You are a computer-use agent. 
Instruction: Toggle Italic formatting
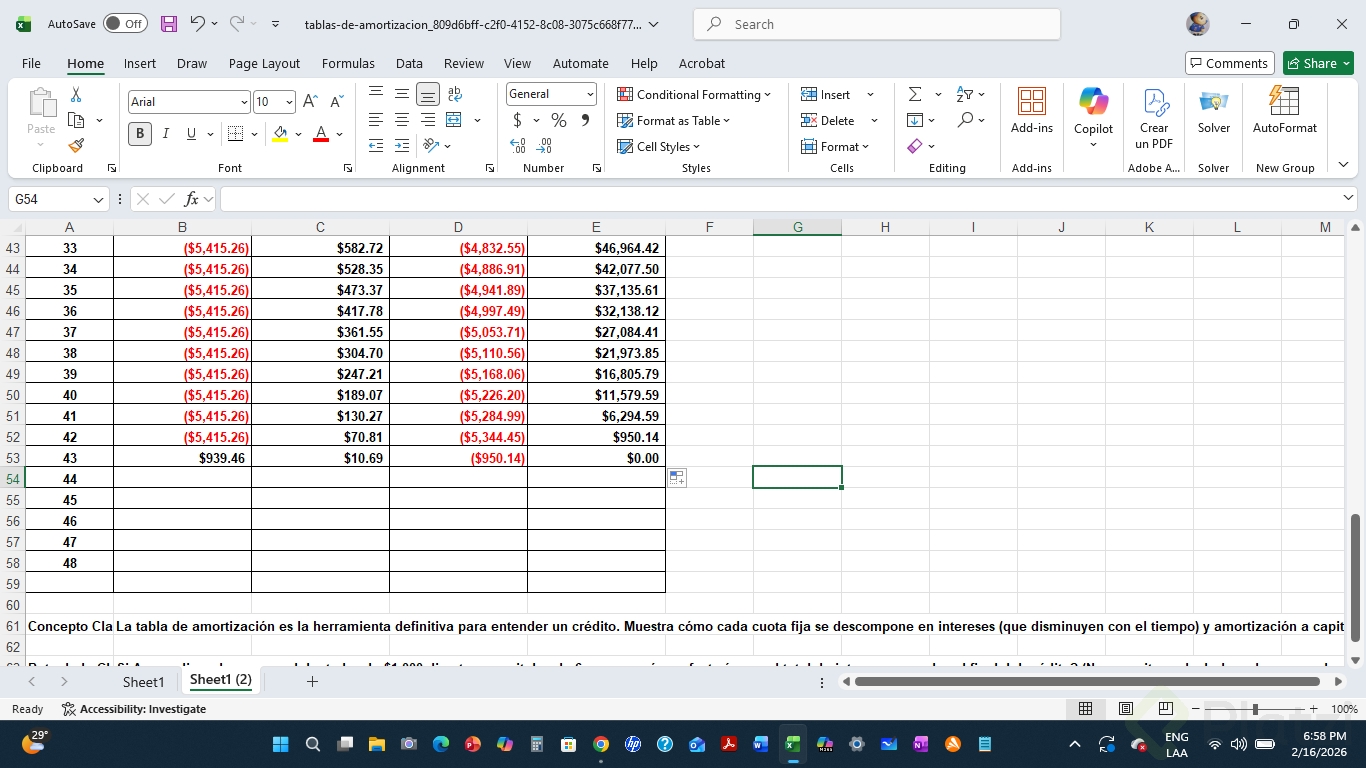tap(165, 133)
